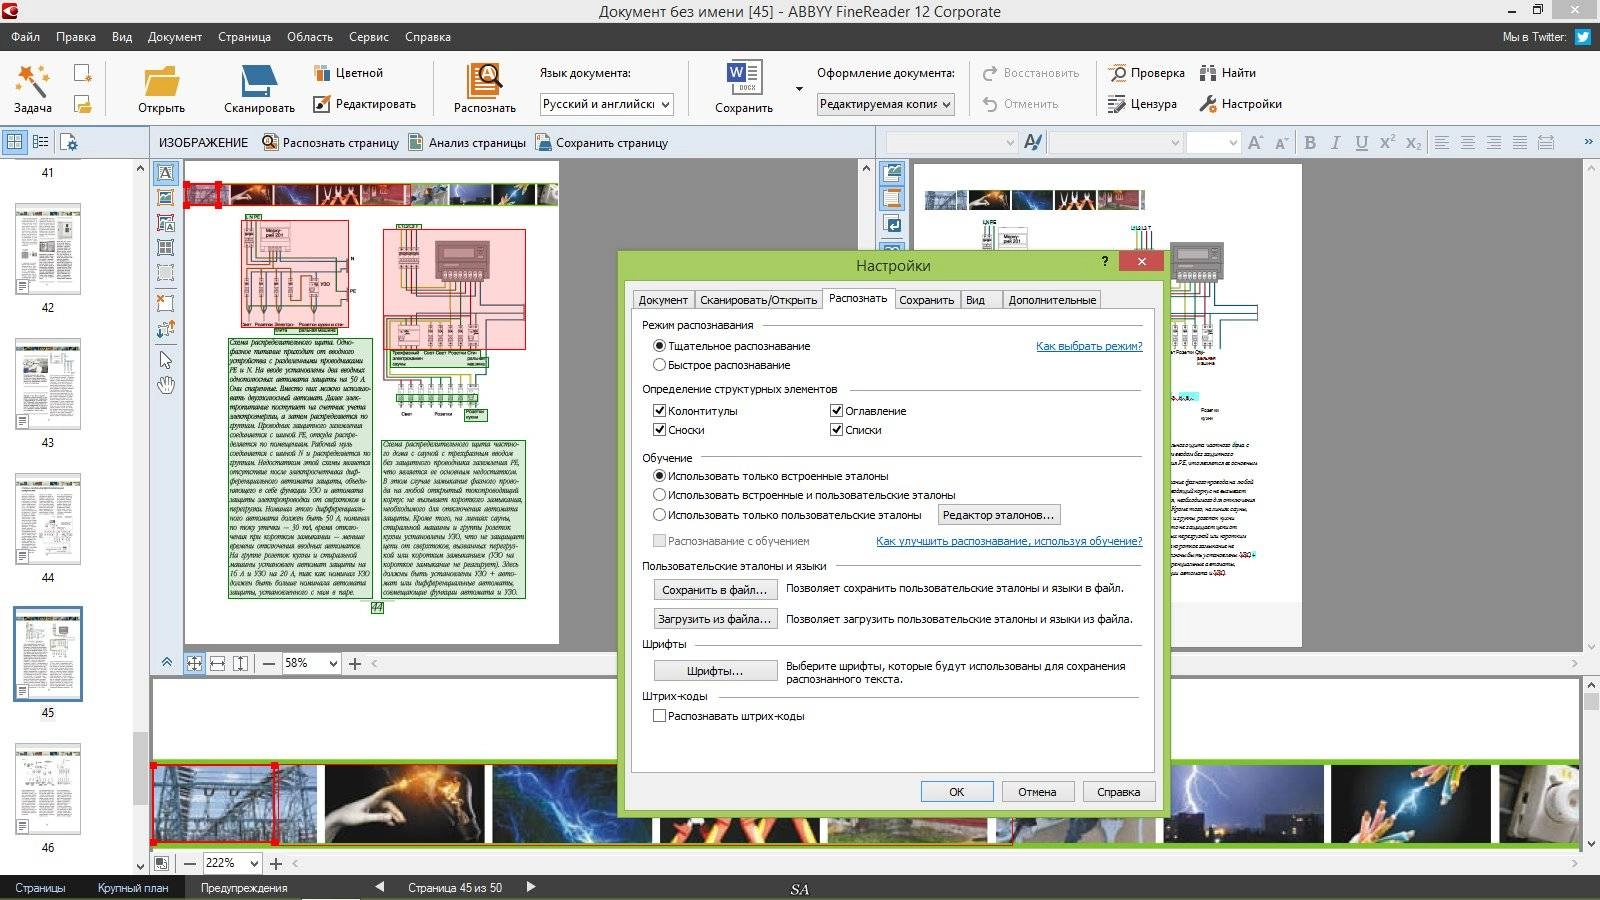Select the hand pan tool
This screenshot has height=900, width=1600.
pyautogui.click(x=166, y=385)
